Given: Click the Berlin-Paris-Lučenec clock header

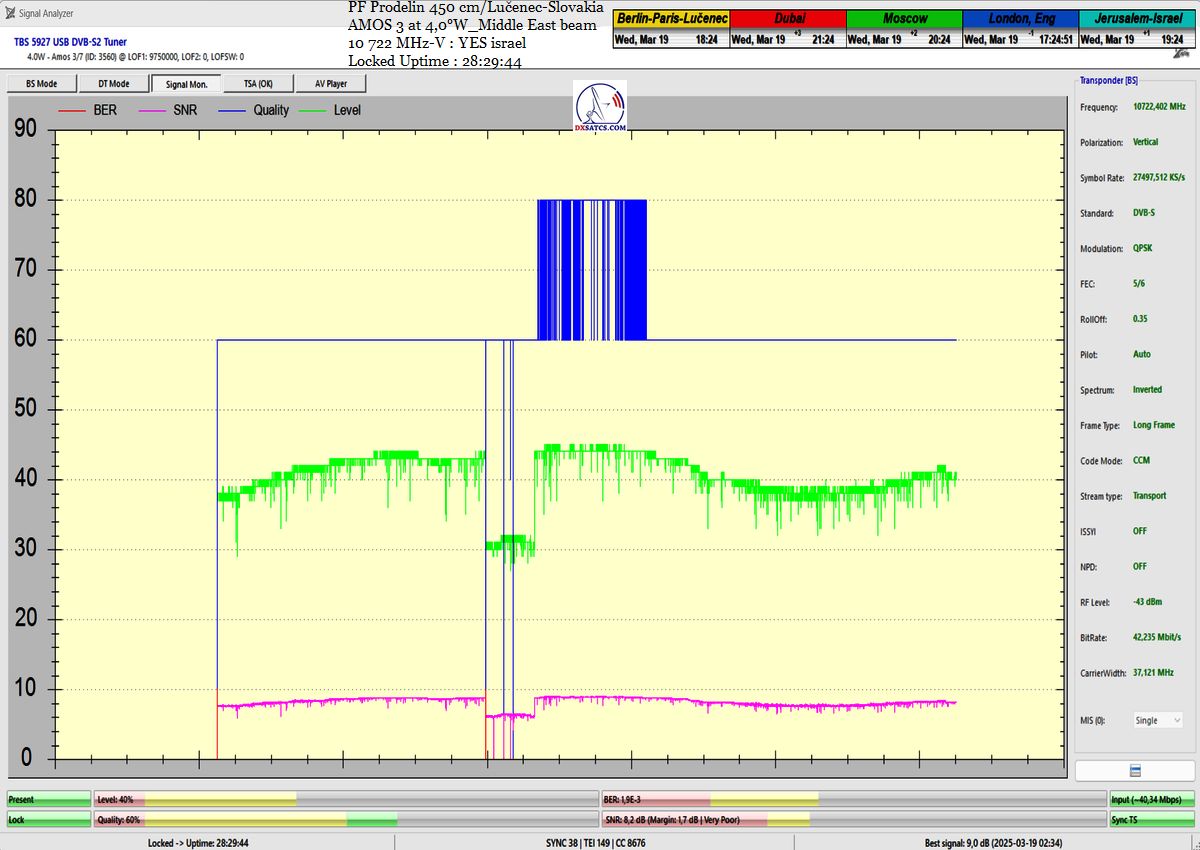Looking at the screenshot, I should (x=671, y=19).
